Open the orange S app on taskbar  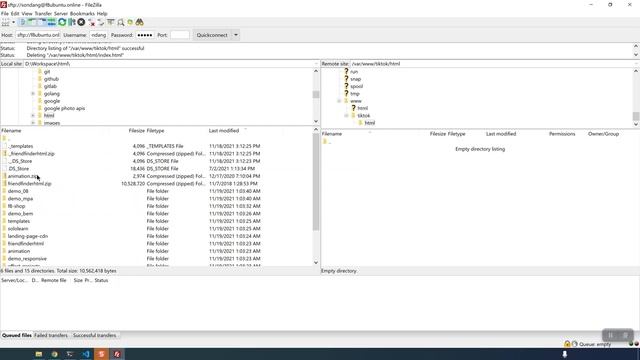coord(101,354)
